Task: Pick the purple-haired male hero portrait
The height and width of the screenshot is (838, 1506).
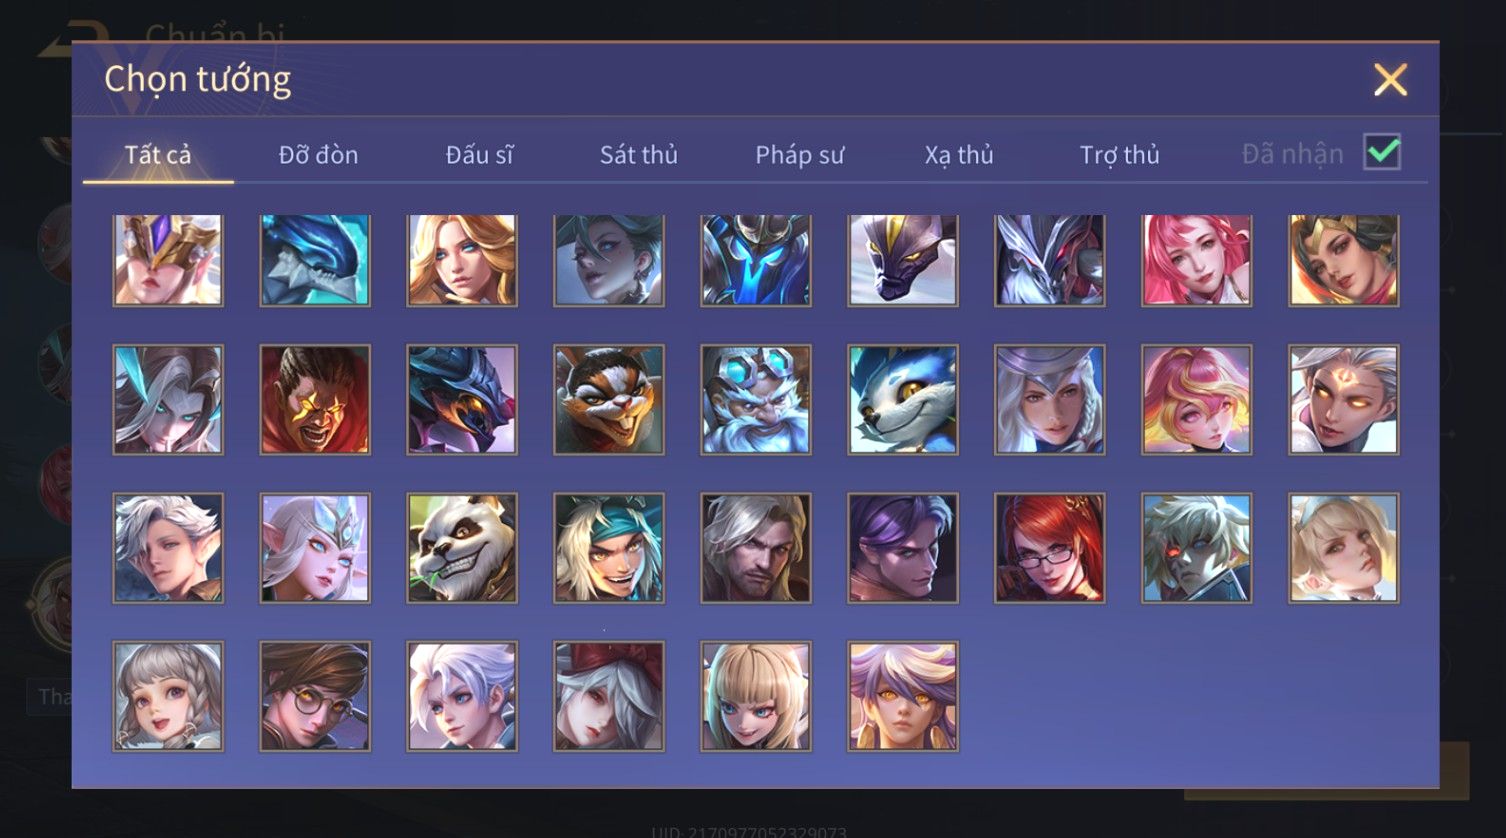Action: pos(903,548)
